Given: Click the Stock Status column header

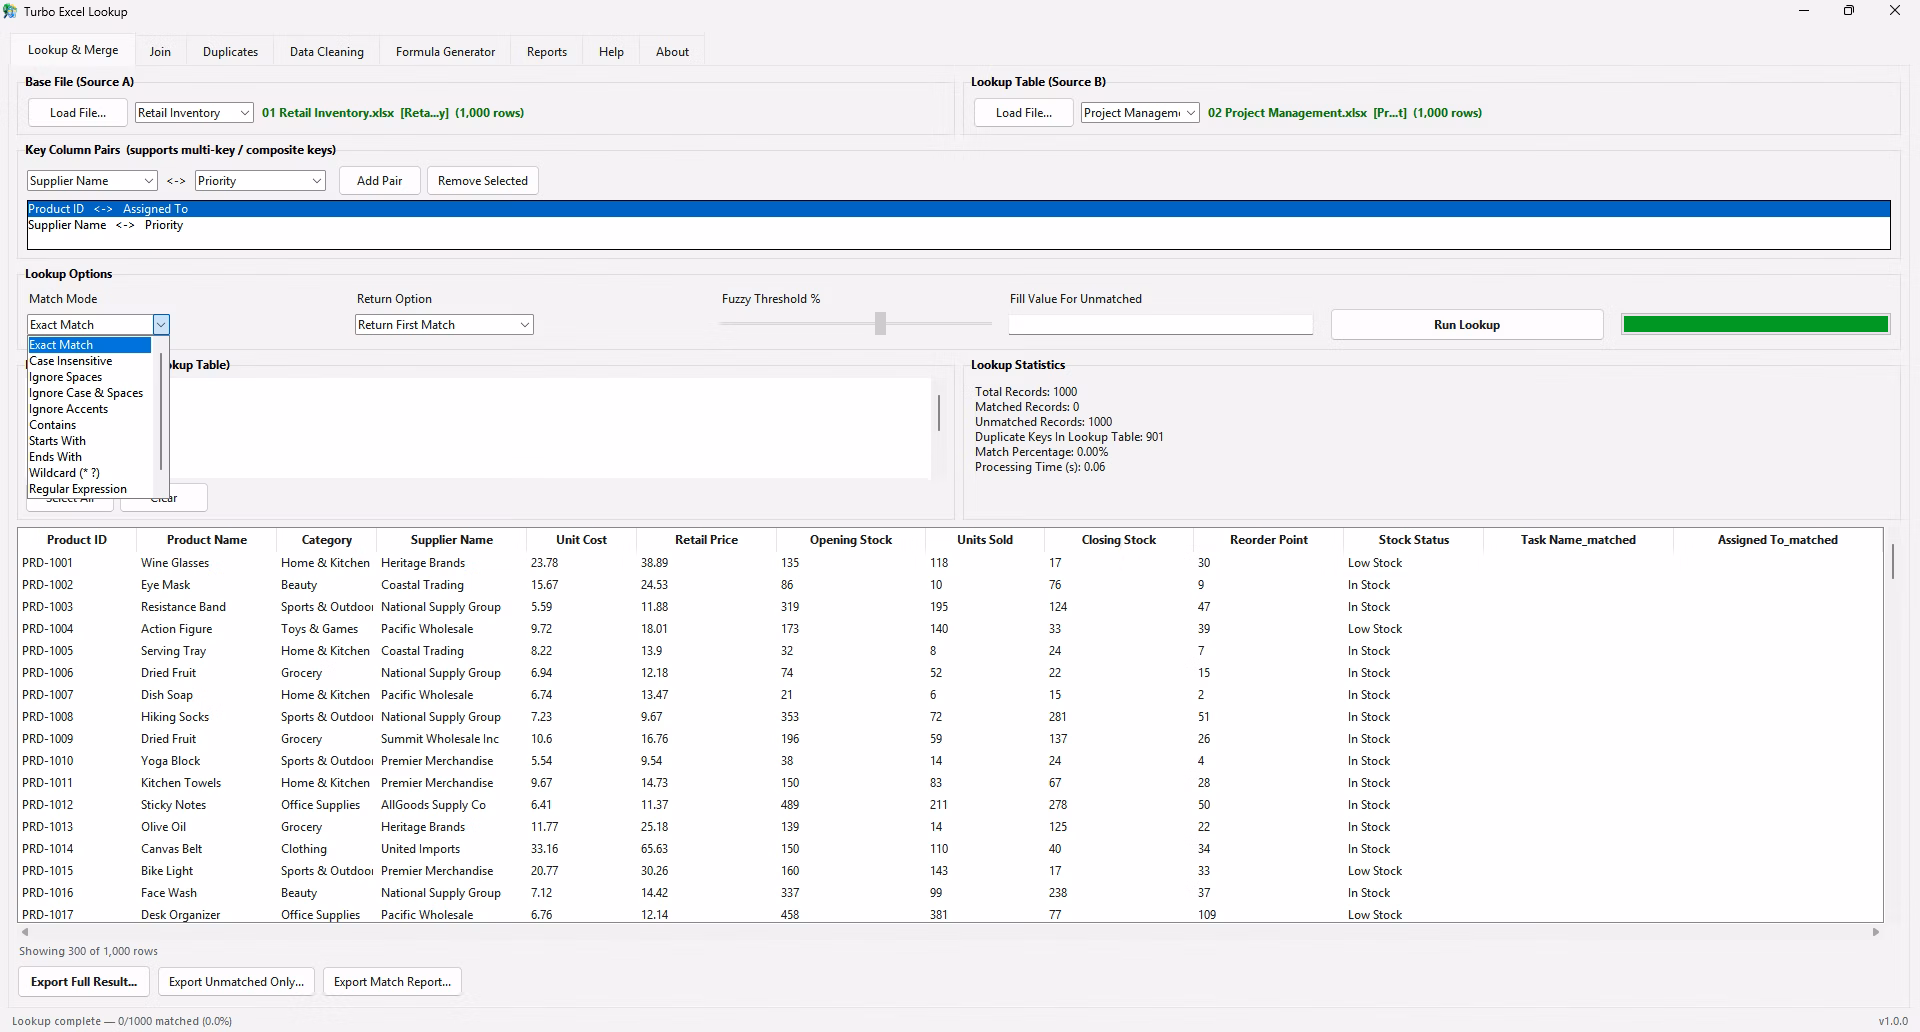Looking at the screenshot, I should (1414, 540).
